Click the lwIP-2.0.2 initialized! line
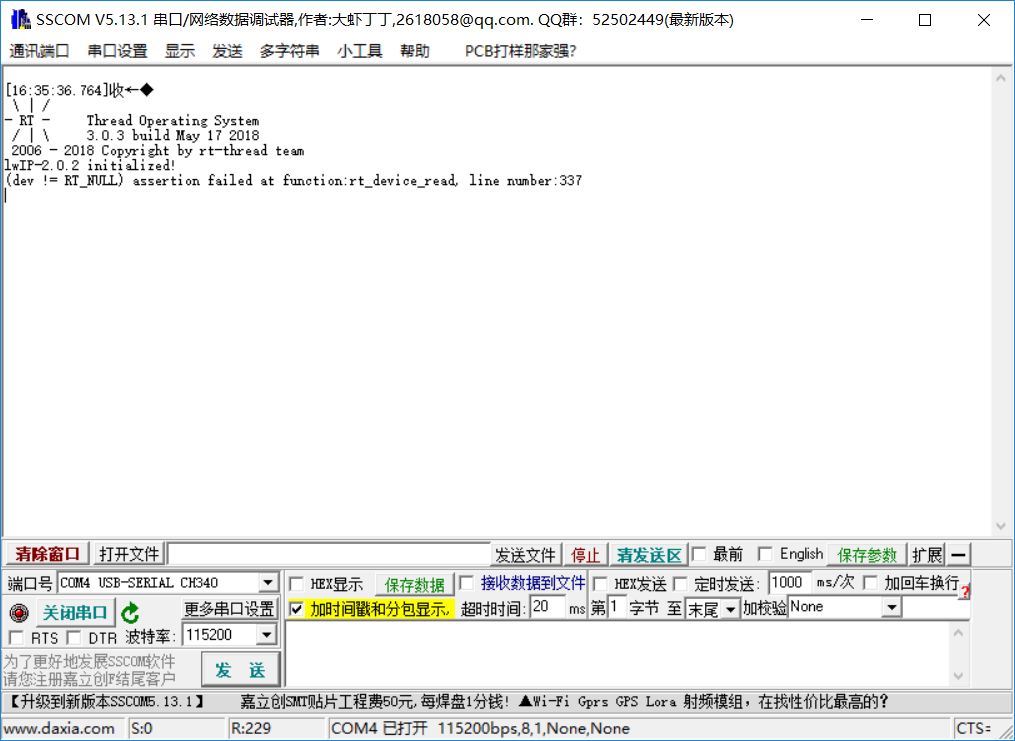 coord(89,166)
